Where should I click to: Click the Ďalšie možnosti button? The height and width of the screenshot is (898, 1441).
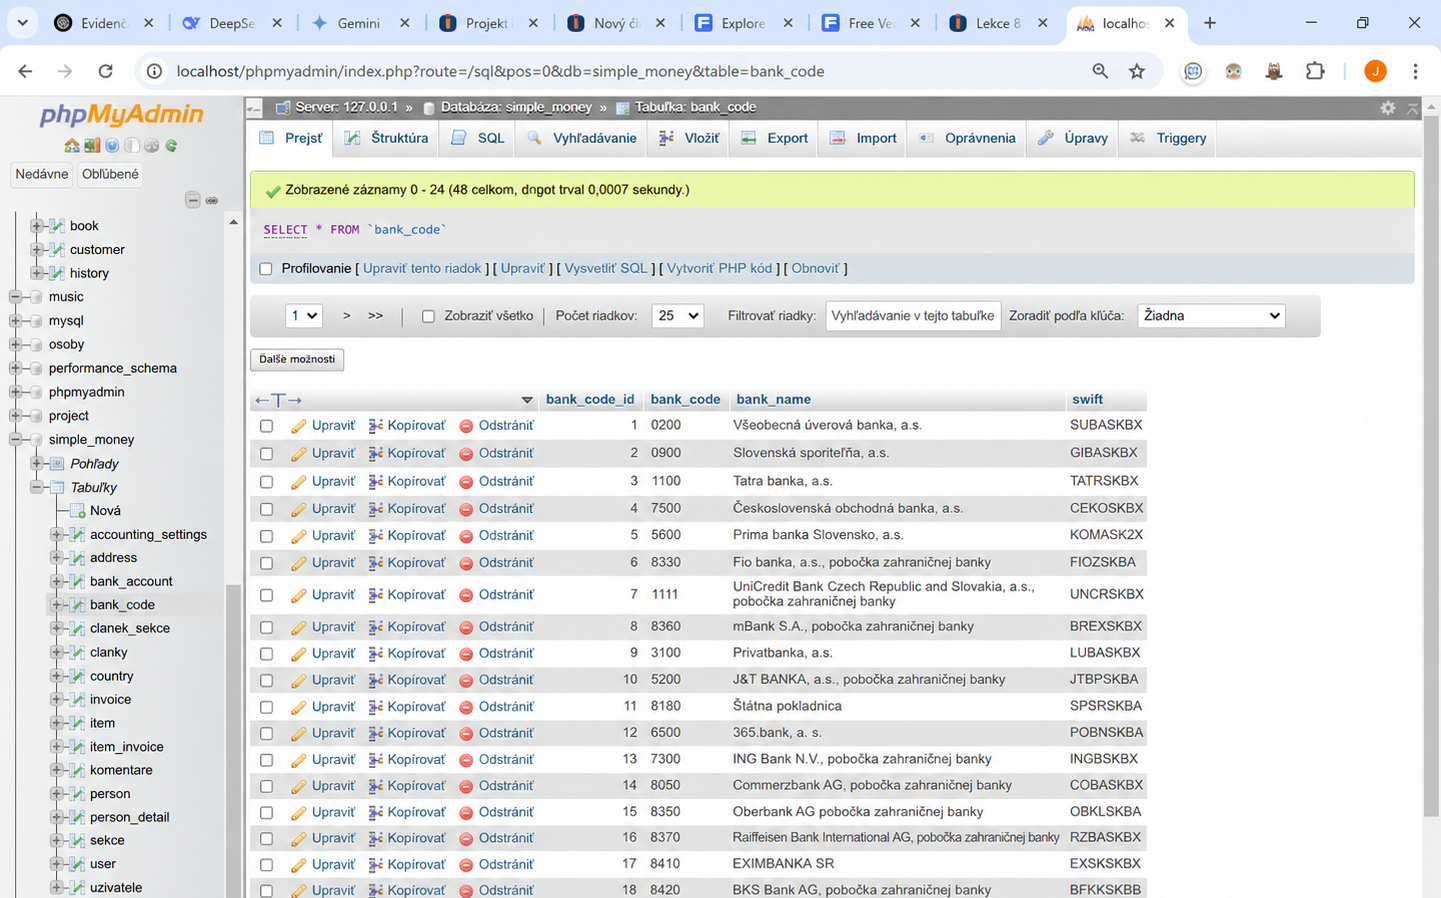click(297, 359)
